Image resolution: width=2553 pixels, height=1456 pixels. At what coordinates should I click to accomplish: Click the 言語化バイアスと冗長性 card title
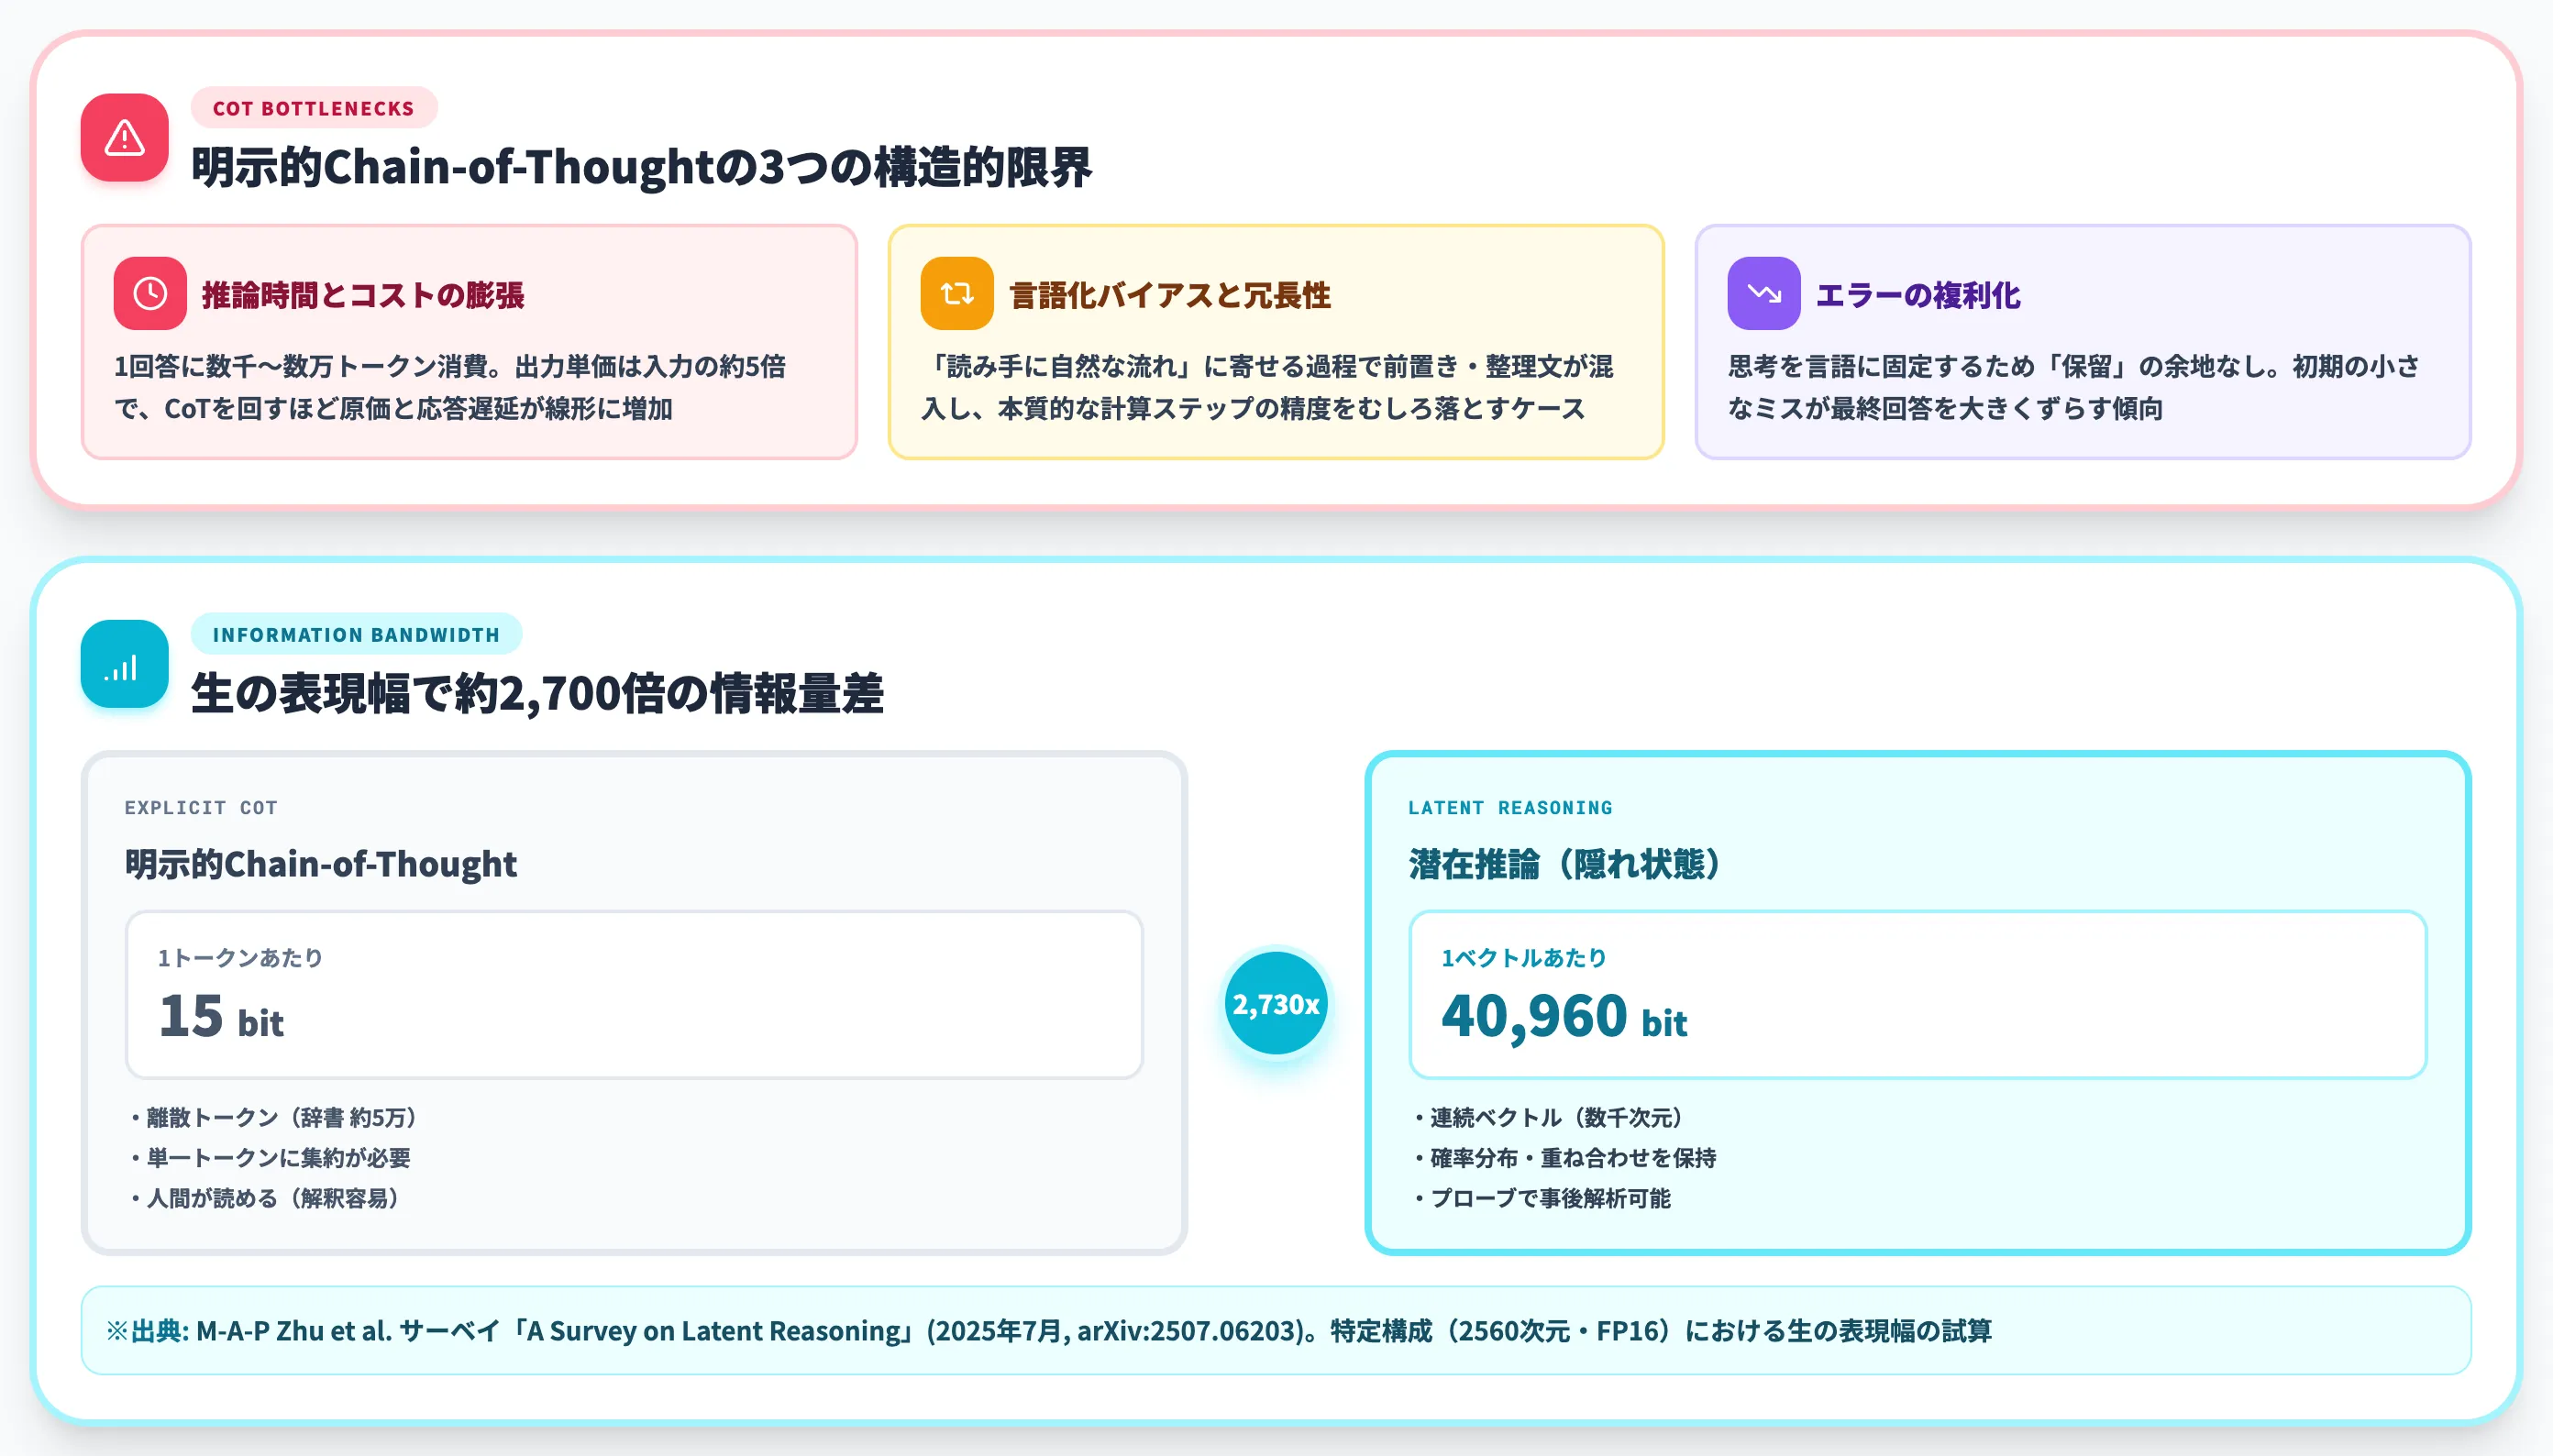coord(1170,295)
